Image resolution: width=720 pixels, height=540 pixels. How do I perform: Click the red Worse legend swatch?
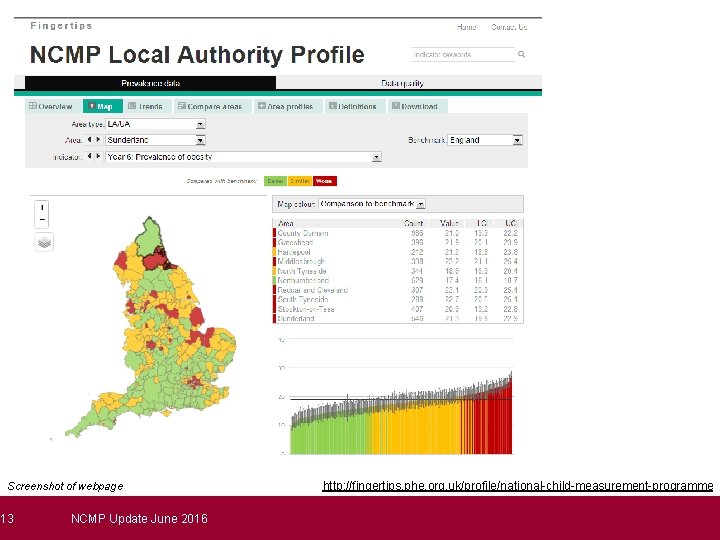pyautogui.click(x=325, y=181)
